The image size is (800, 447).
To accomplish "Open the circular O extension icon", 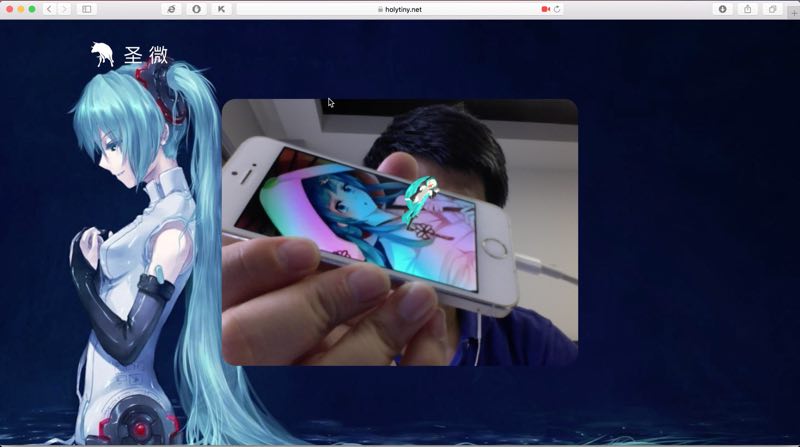I will click(x=196, y=9).
